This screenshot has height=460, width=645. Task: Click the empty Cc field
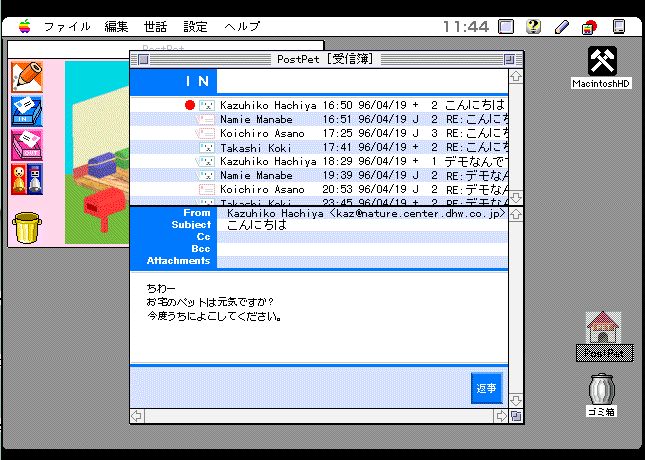362,237
